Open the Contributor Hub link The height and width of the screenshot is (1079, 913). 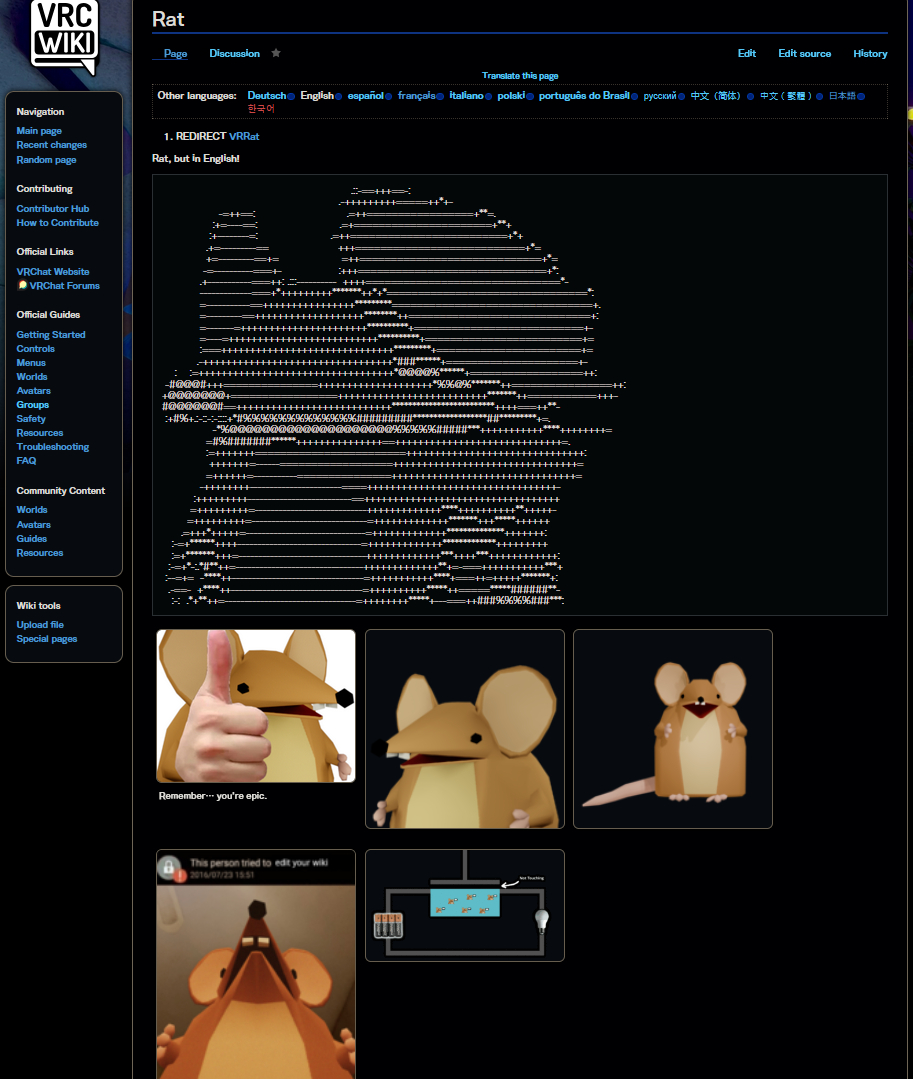pyautogui.click(x=52, y=209)
